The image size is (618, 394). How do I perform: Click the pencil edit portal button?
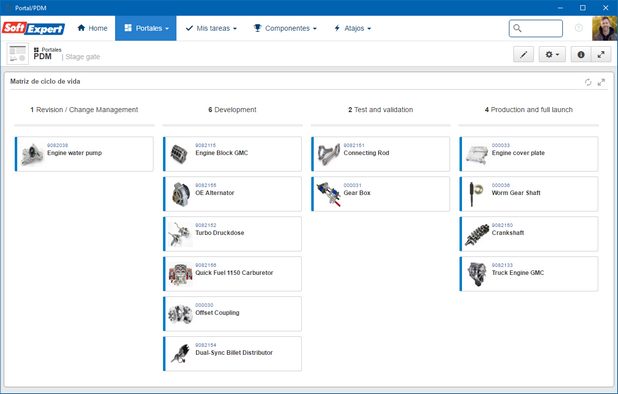coord(523,55)
